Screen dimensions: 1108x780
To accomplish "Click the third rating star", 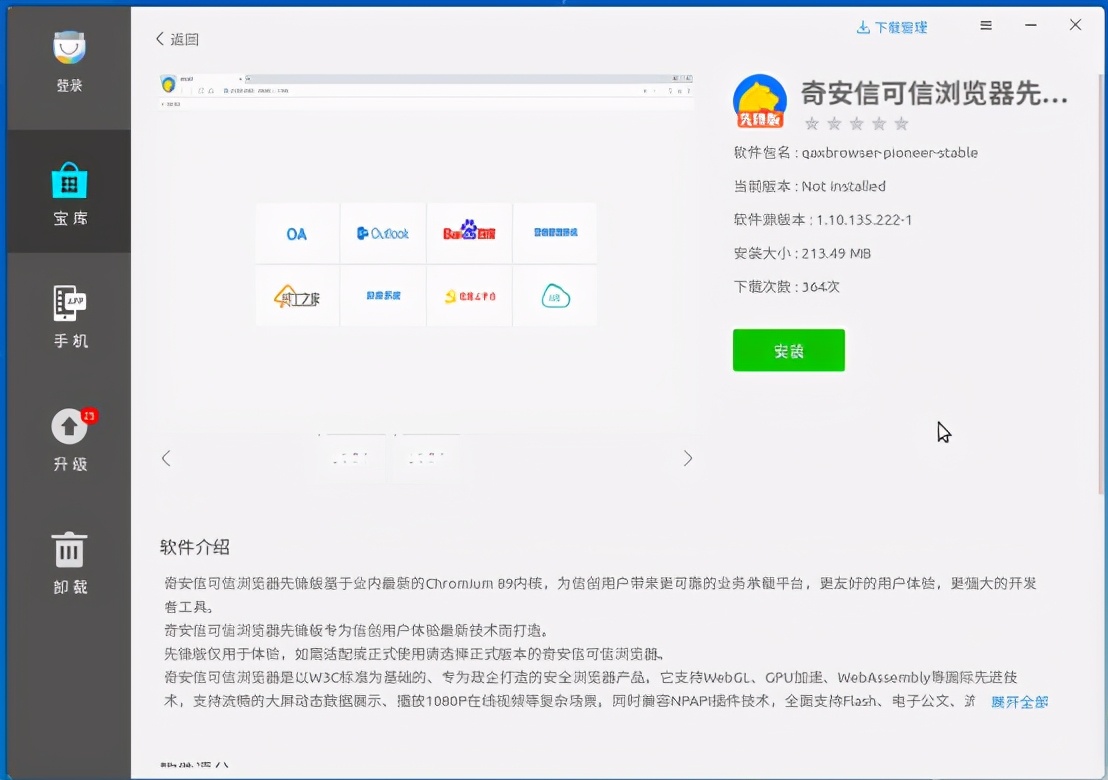I will tap(856, 124).
